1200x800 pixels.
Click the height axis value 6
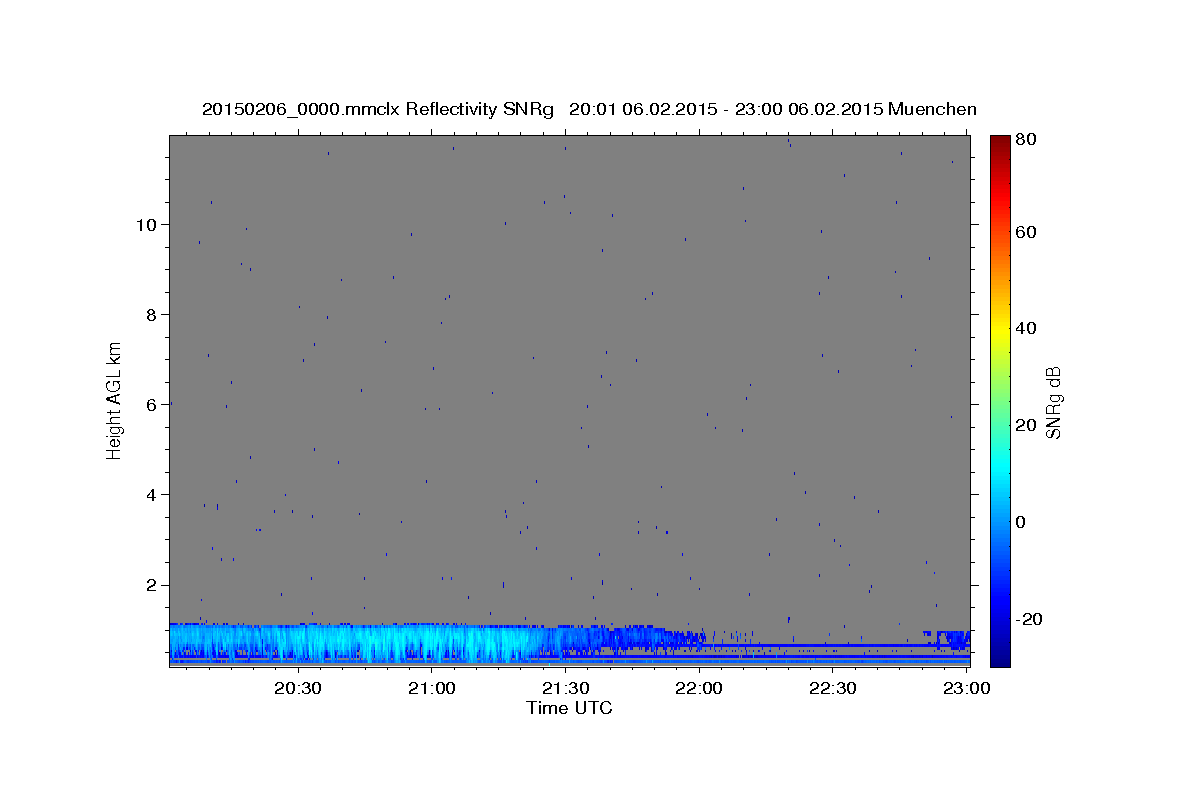(x=152, y=404)
